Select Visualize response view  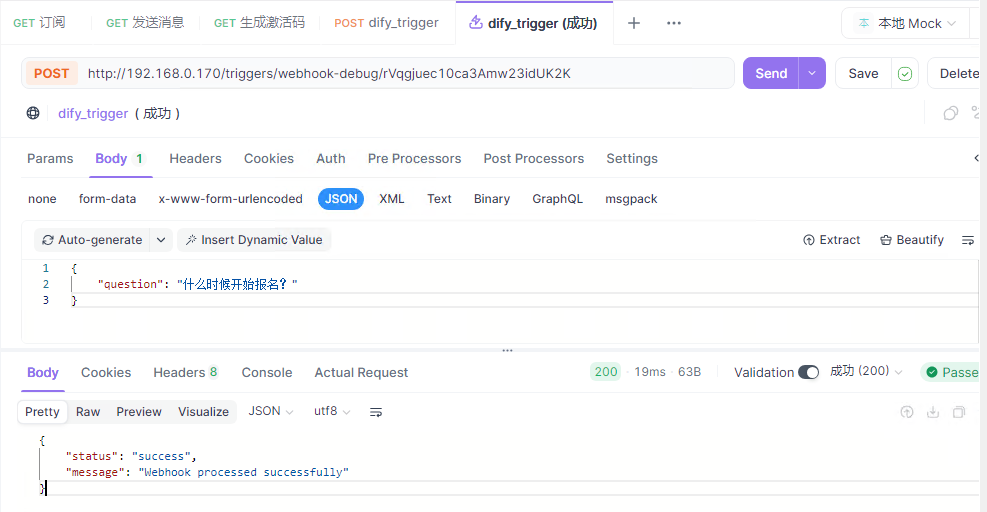pyautogui.click(x=203, y=412)
